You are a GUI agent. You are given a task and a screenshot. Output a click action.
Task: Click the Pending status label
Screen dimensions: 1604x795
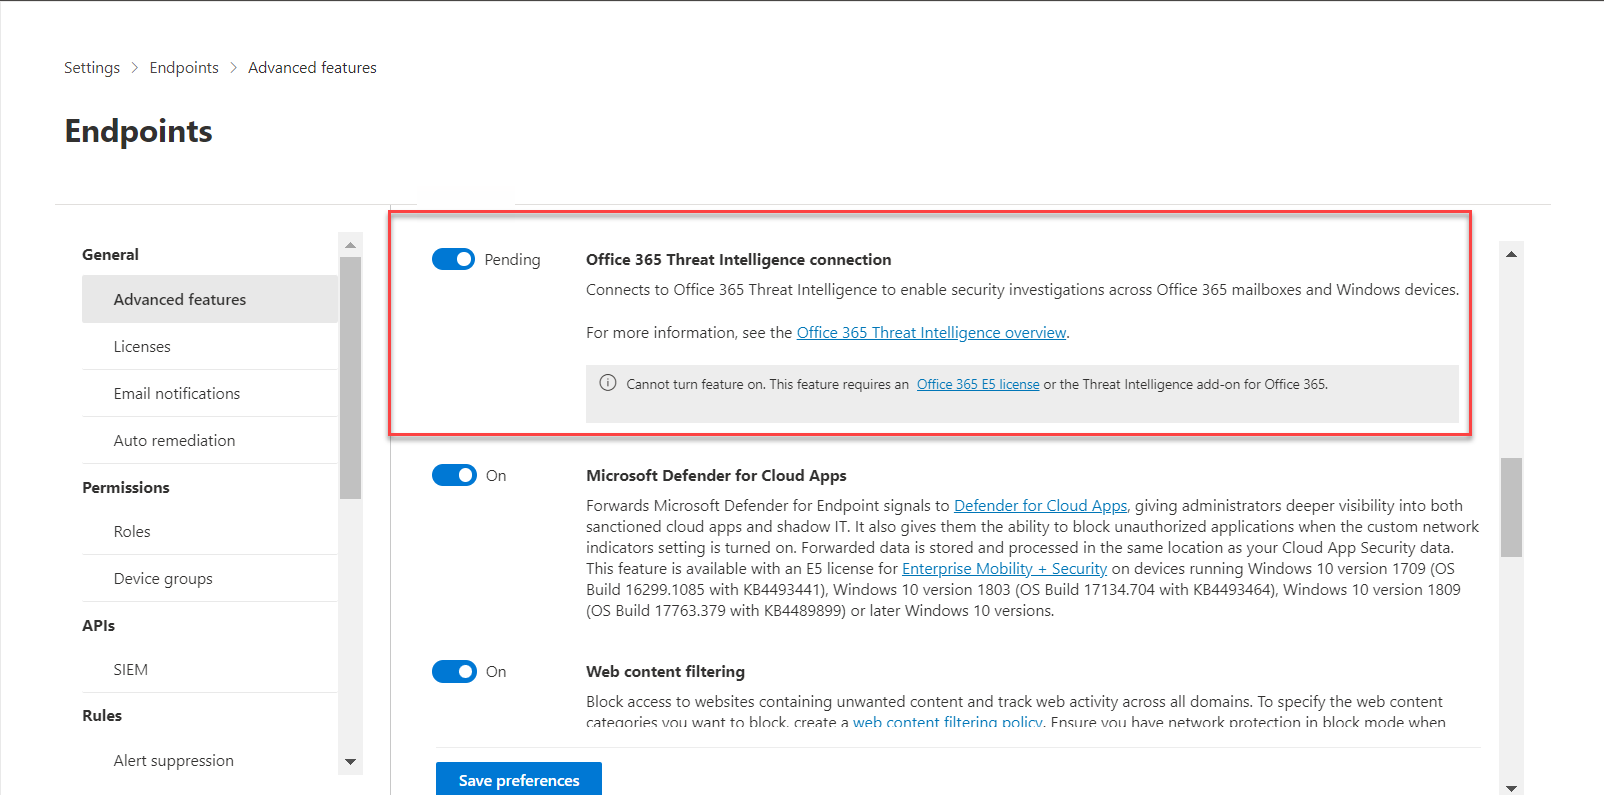512,259
